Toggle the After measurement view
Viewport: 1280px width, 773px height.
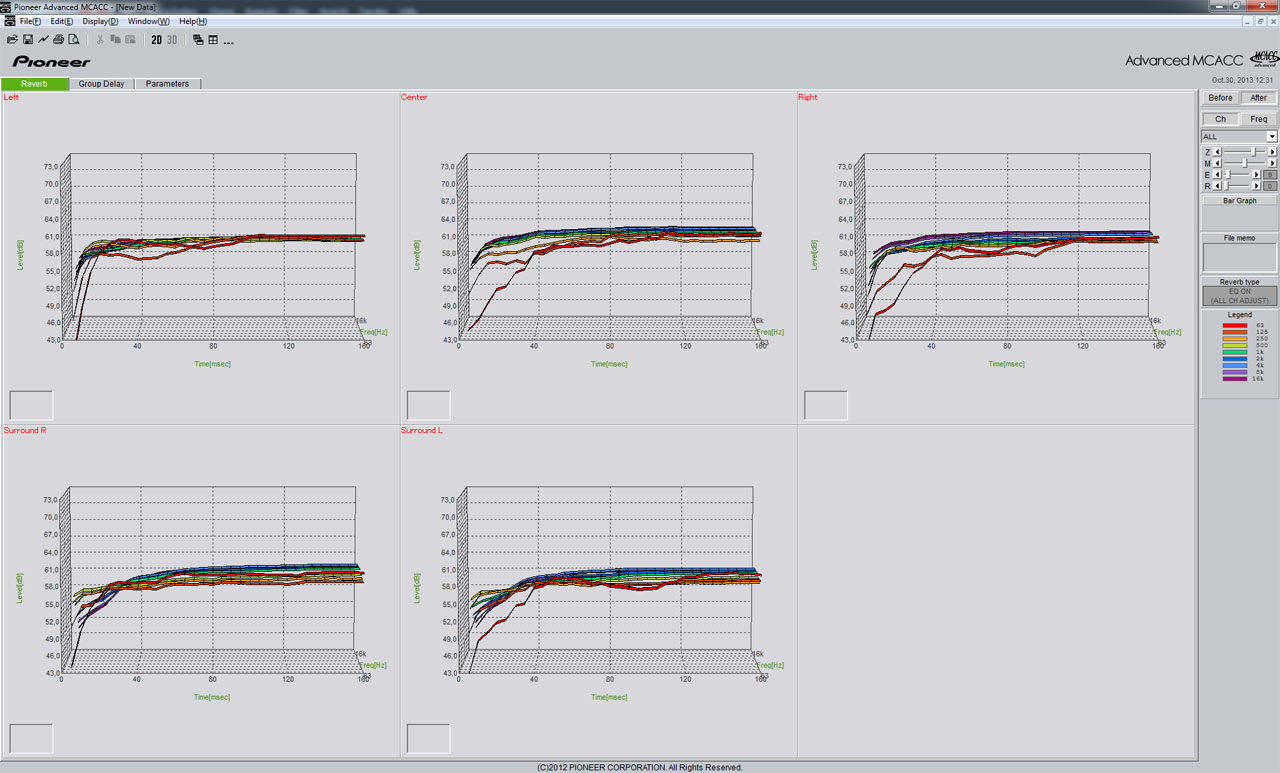[x=1258, y=98]
